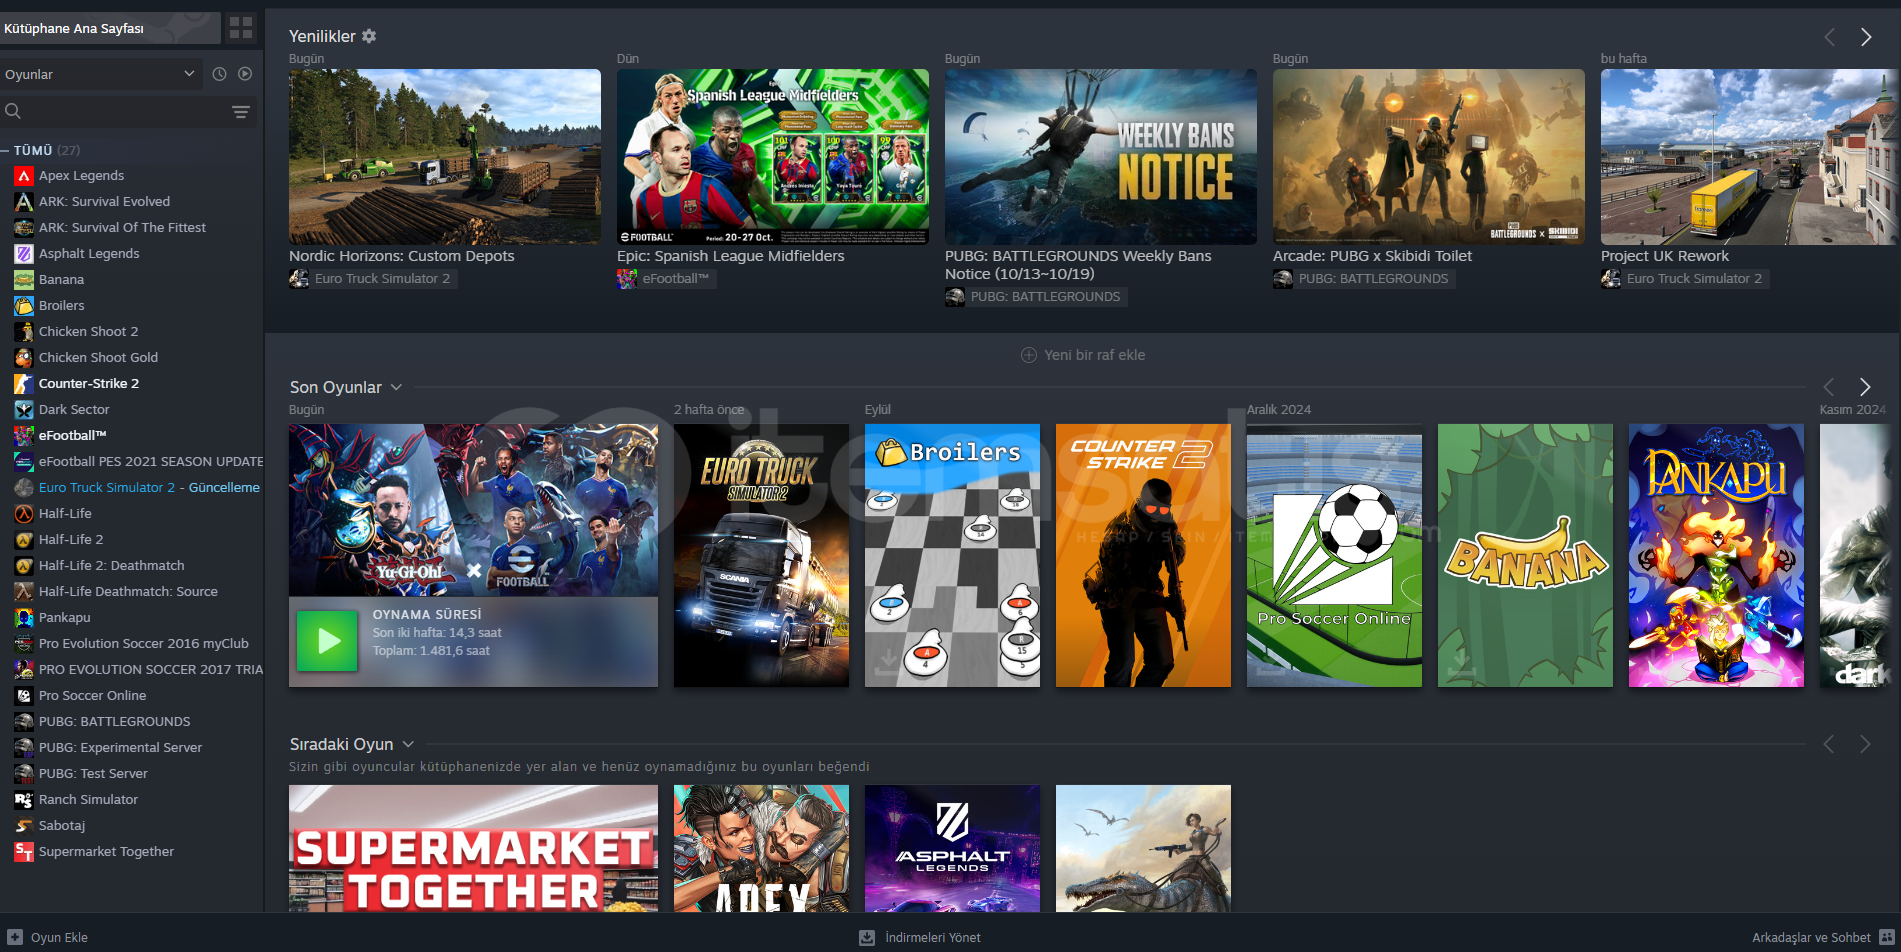This screenshot has height=952, width=1901.
Task: Click the ready-to-play filter icon
Action: (x=245, y=74)
